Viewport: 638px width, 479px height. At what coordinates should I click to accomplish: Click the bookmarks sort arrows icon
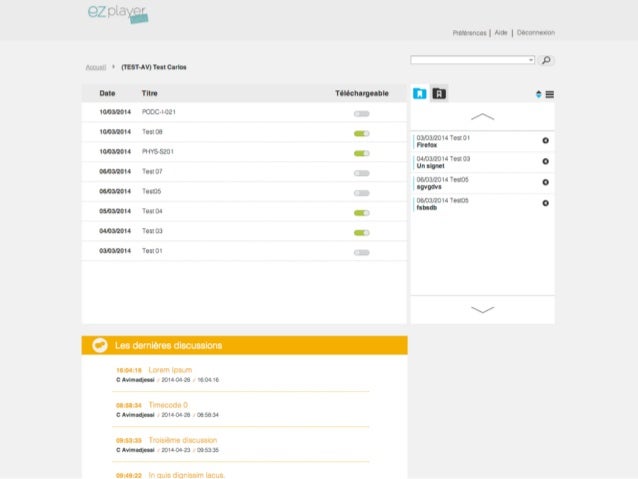(538, 94)
